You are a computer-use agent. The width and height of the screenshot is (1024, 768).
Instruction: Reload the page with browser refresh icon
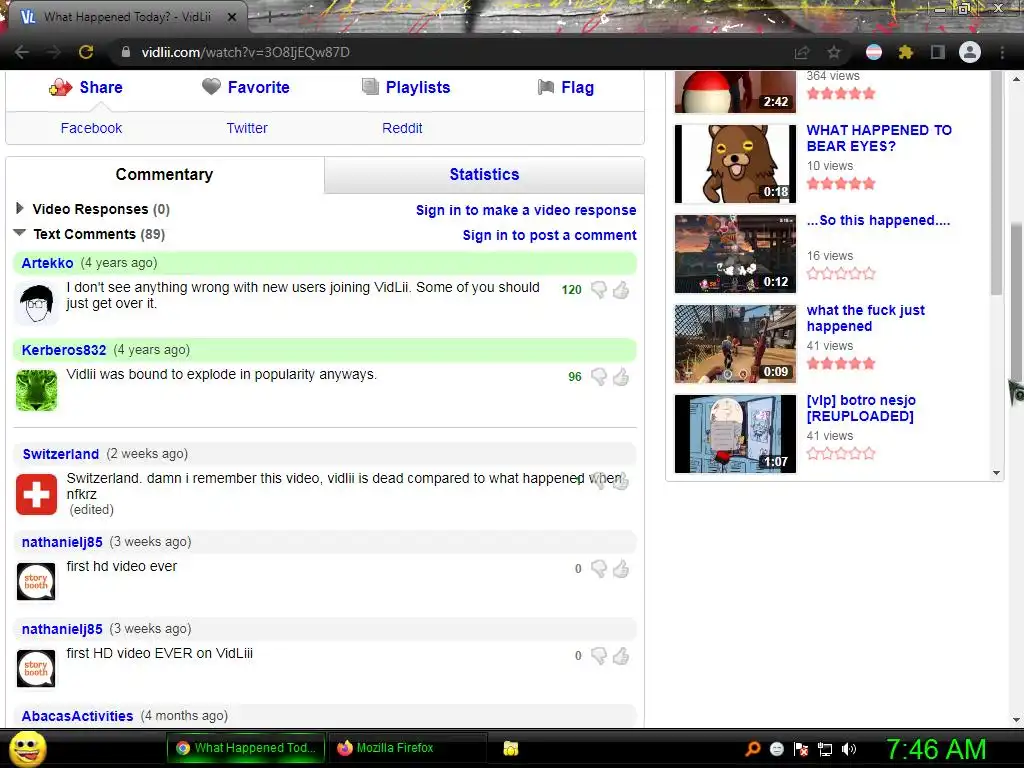coord(86,52)
